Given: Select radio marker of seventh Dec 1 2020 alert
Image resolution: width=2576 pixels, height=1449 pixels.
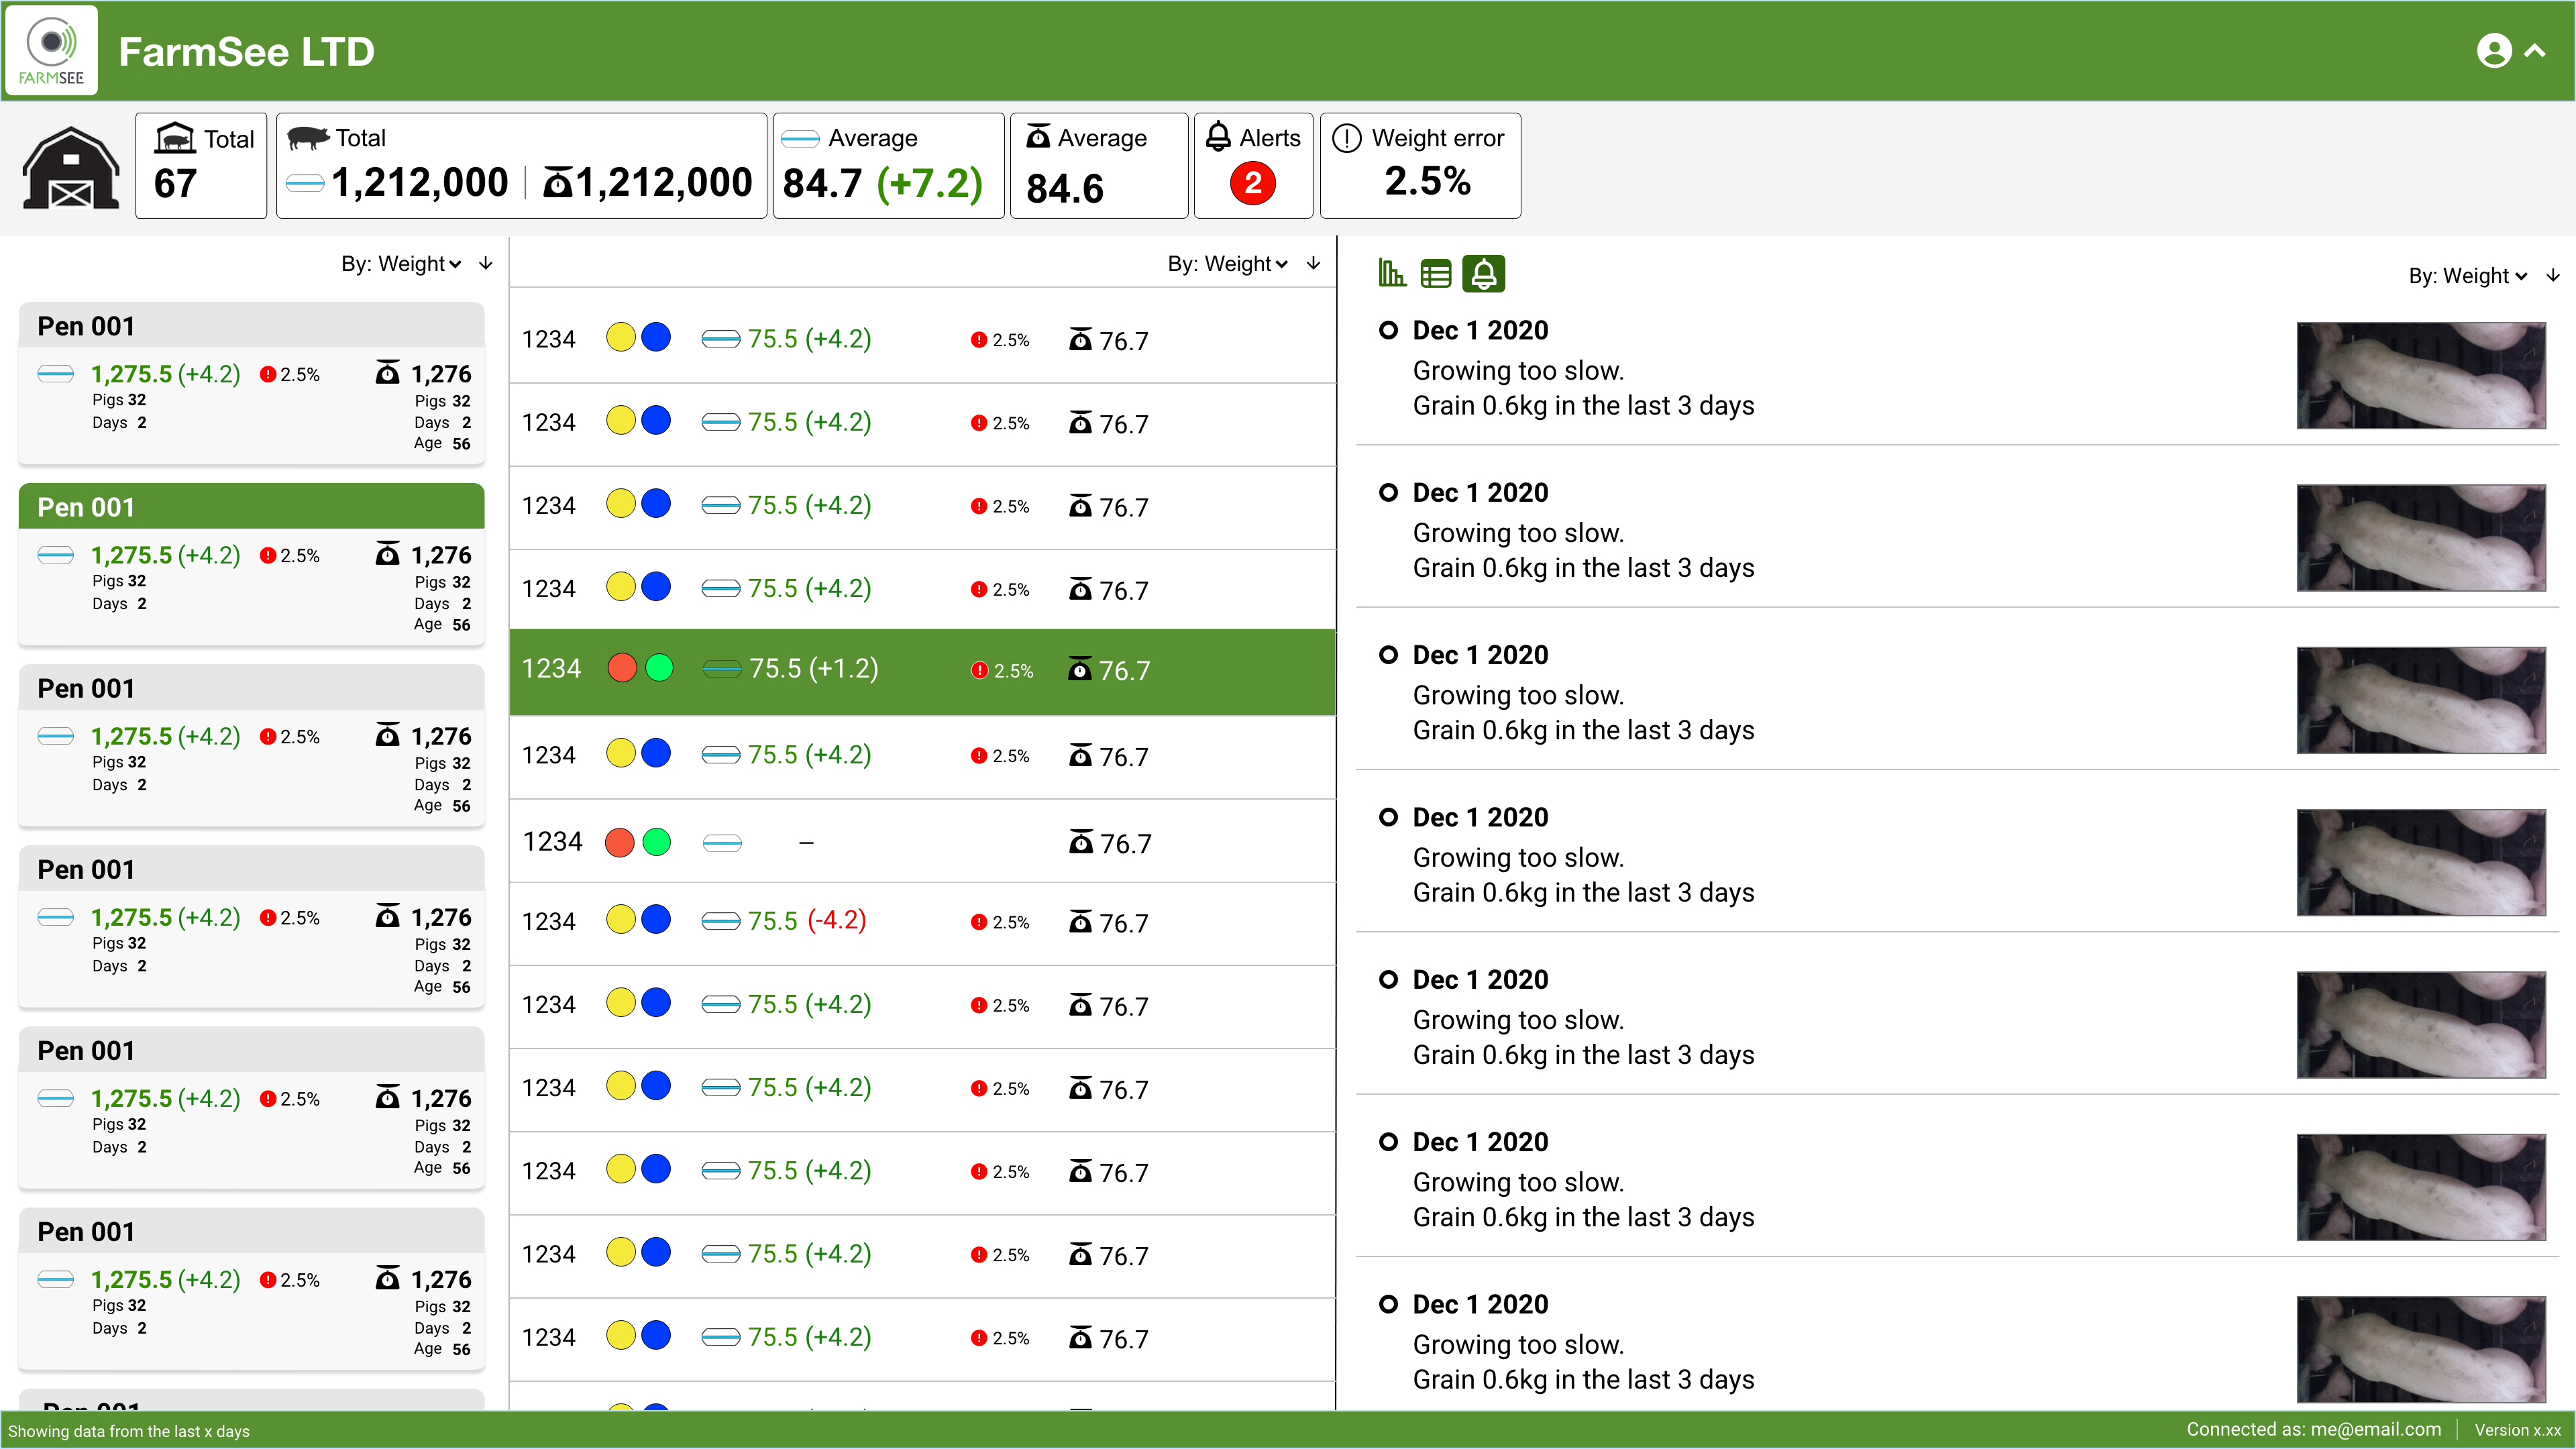Looking at the screenshot, I should (1388, 1304).
